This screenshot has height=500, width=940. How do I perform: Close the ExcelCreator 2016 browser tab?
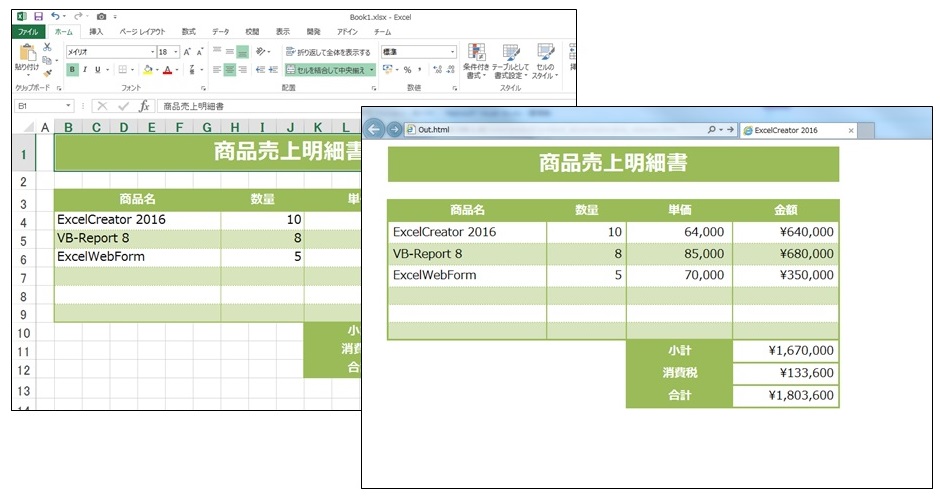click(x=851, y=130)
